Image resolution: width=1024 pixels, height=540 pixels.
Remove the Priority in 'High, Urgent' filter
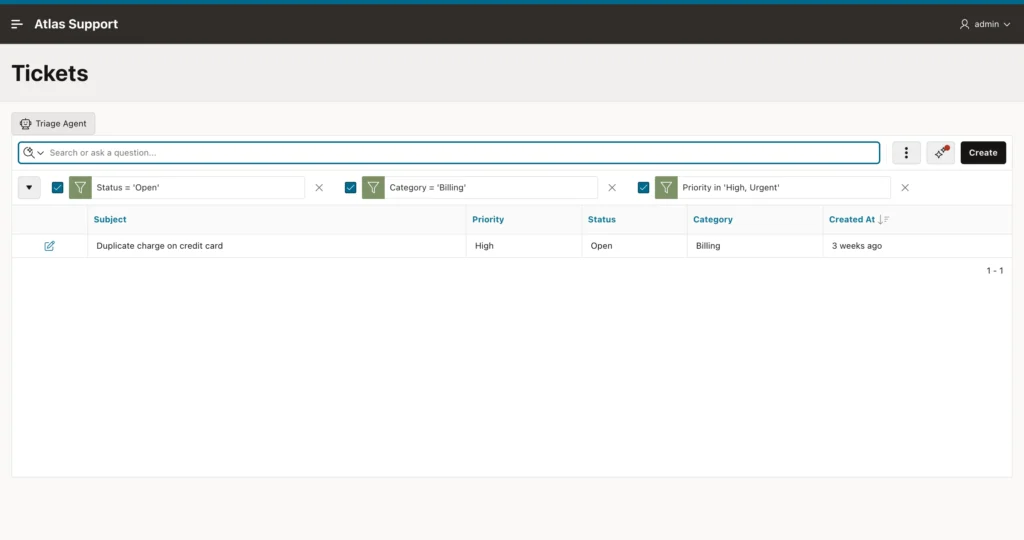pos(905,187)
